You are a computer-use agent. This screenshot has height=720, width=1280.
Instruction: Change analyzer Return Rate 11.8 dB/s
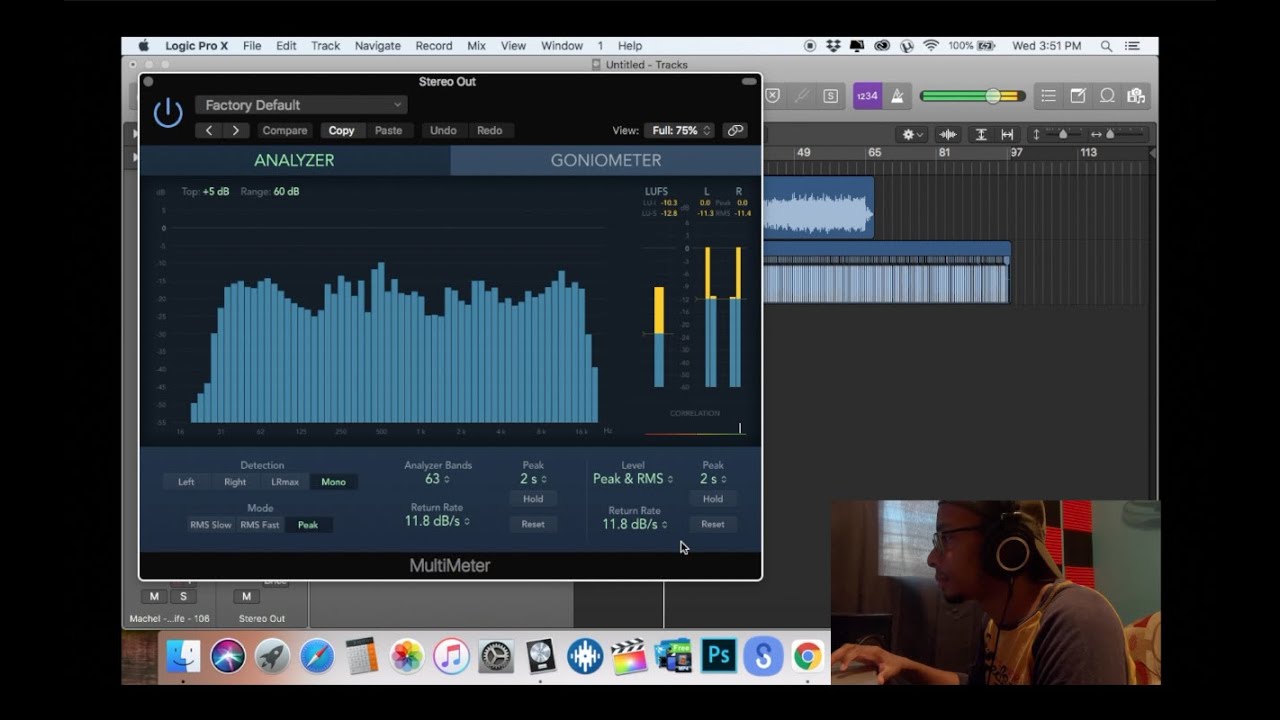point(437,521)
